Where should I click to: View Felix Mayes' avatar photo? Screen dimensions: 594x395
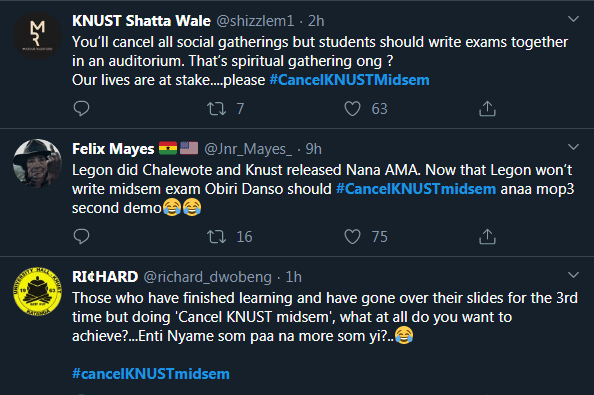(37, 163)
